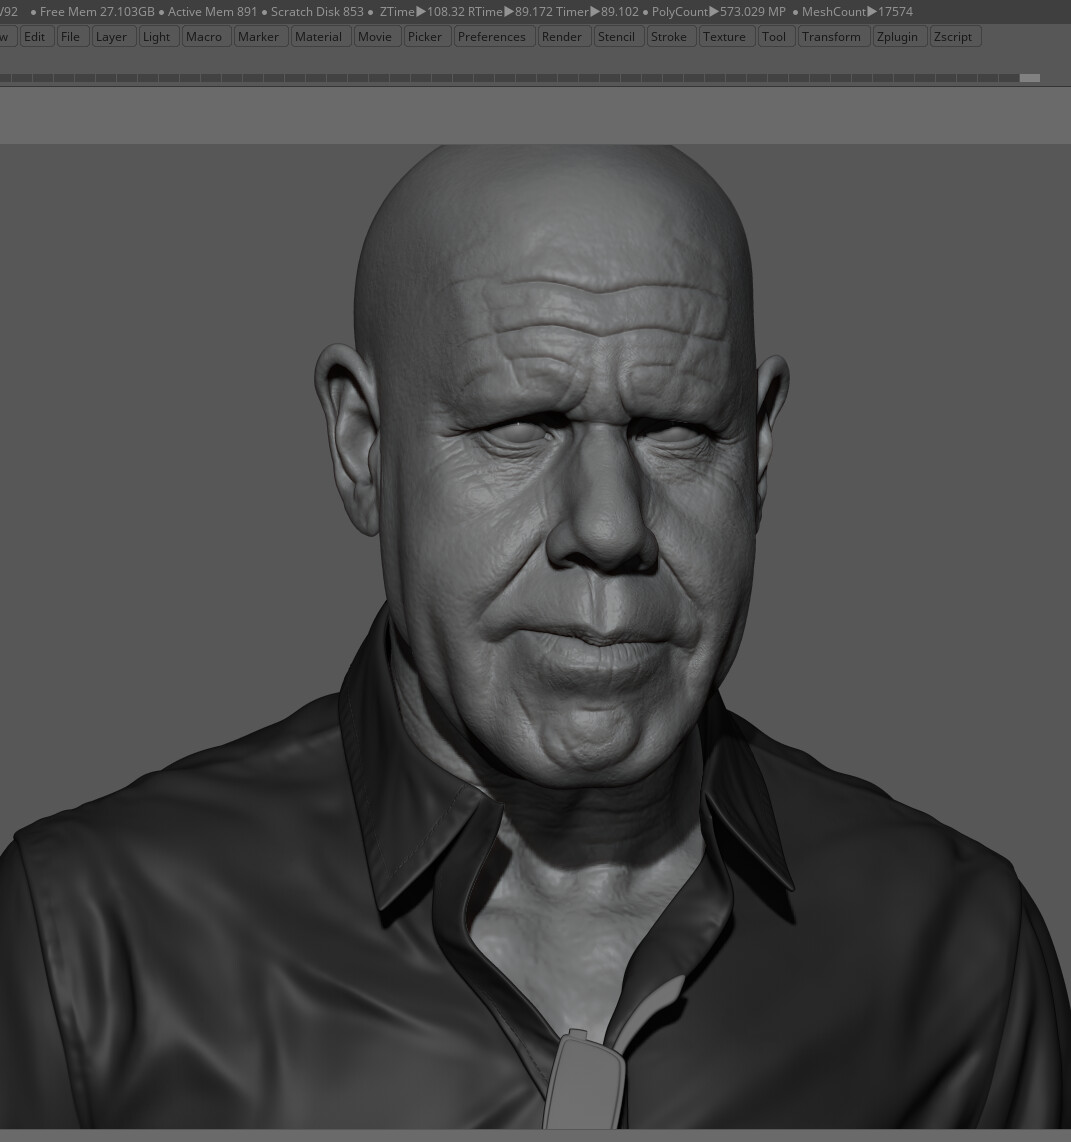Click the 'MeshCount 17574' readout
1071x1142 pixels.
click(x=858, y=12)
